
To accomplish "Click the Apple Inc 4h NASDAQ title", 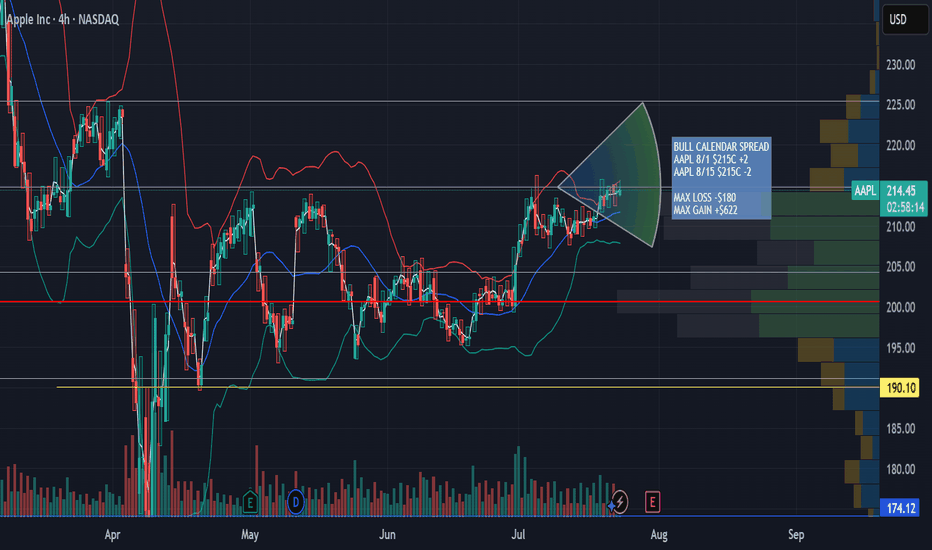I will pos(62,20).
